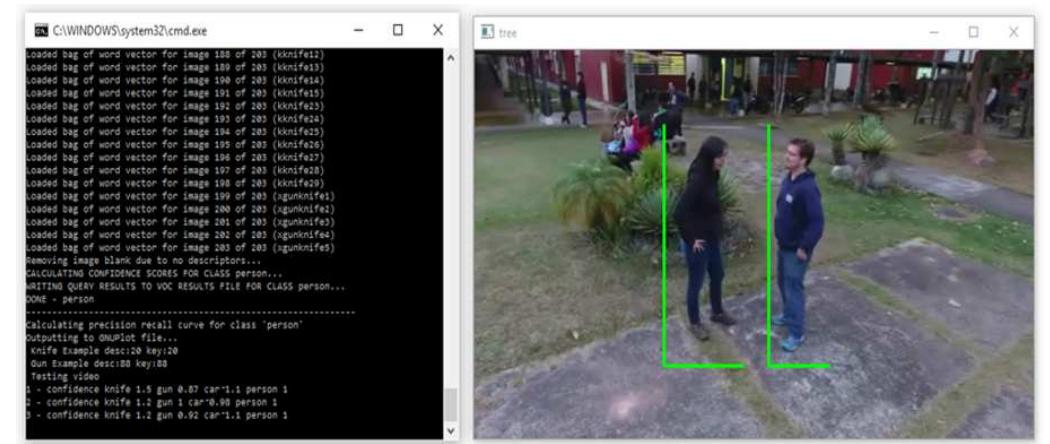Image resolution: width=1050 pixels, height=444 pixels.
Task: Maximize the tree window
Action: [x=973, y=32]
